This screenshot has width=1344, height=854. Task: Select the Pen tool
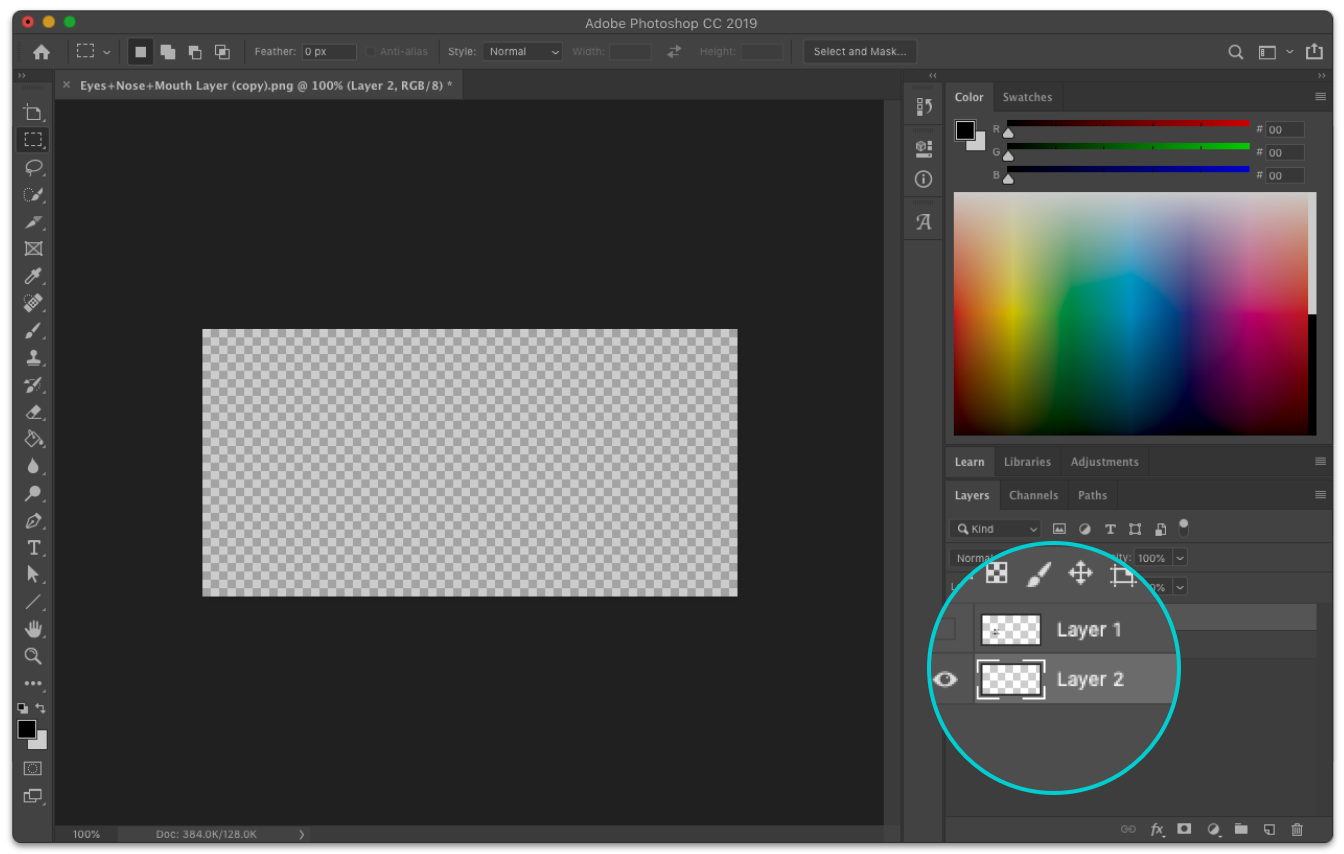click(x=33, y=520)
